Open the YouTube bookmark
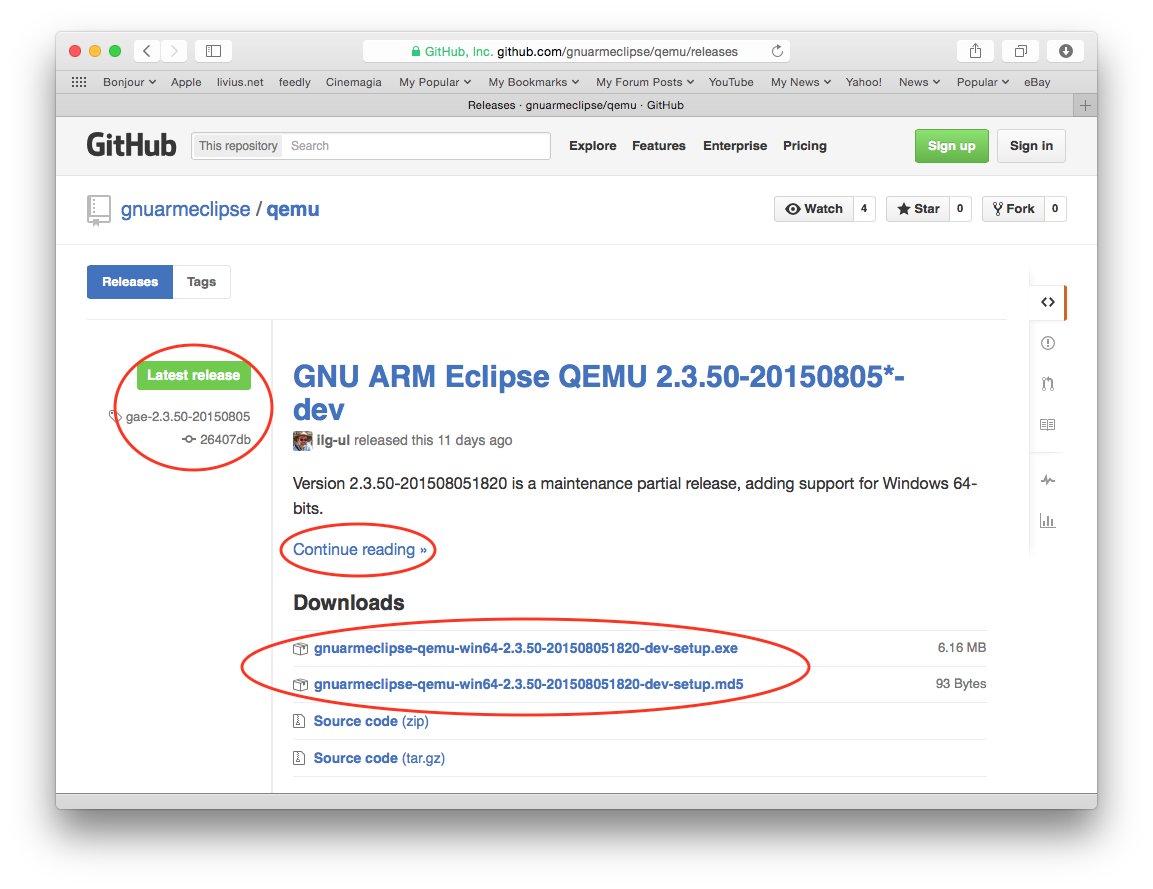The width and height of the screenshot is (1153, 889). 731,82
